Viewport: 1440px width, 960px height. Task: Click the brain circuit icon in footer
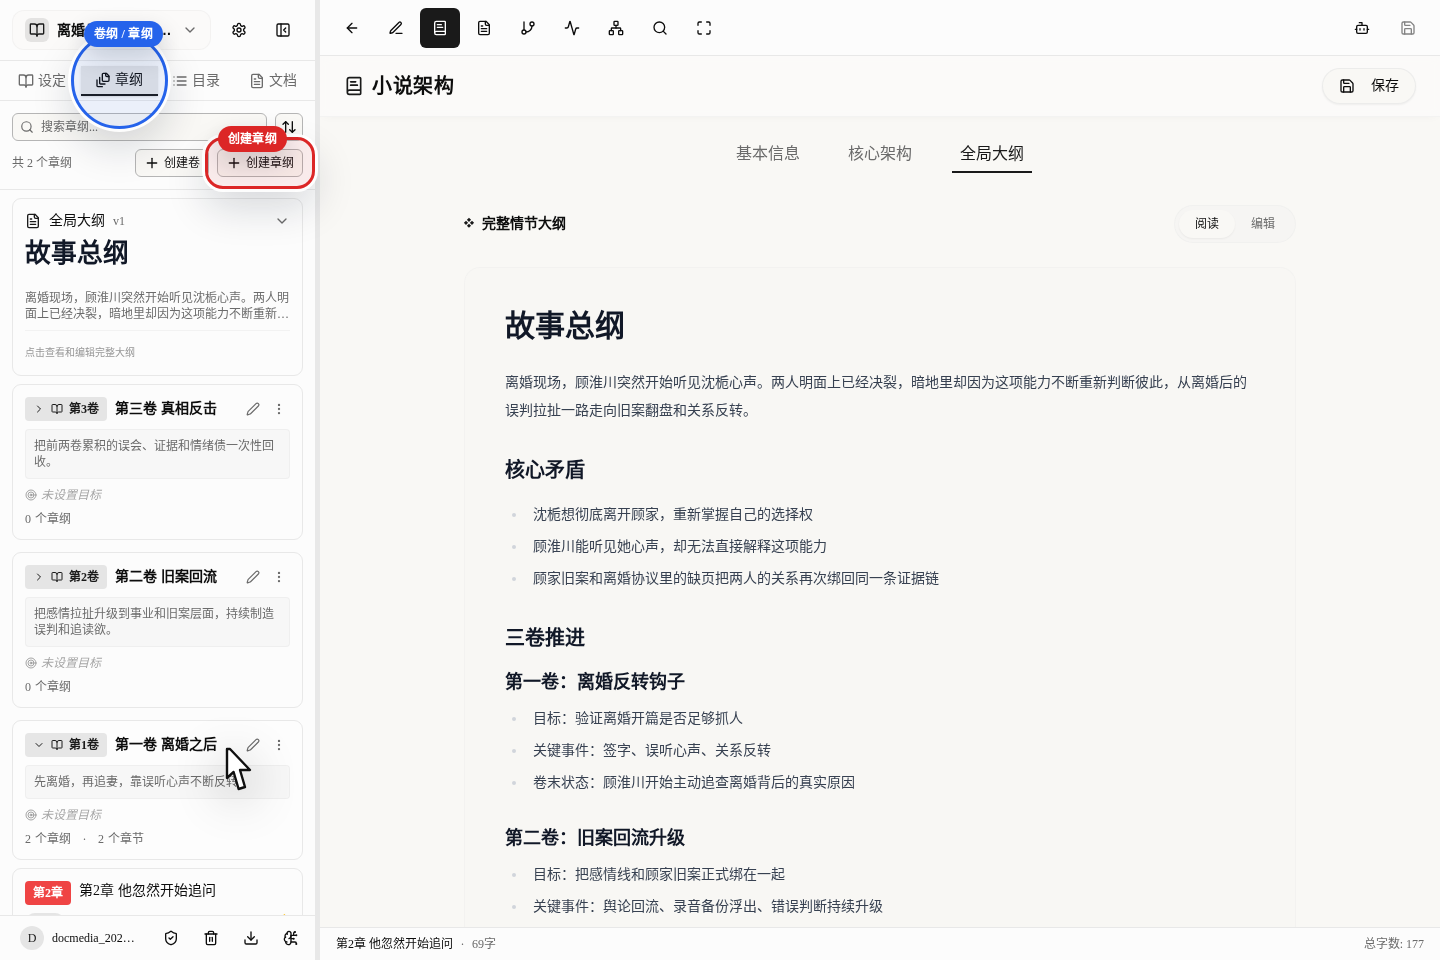291,938
